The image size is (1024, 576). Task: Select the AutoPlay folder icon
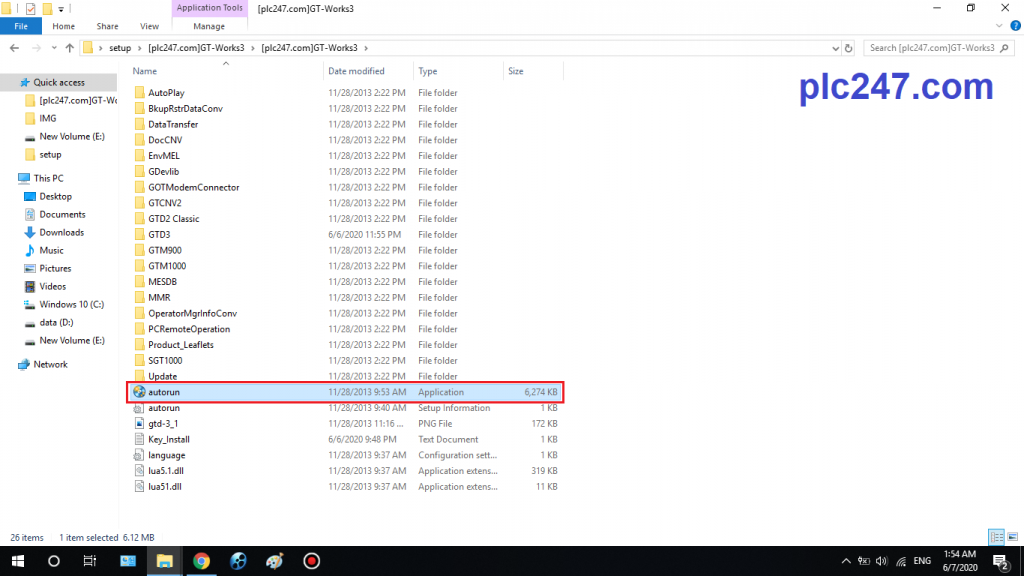(x=139, y=93)
